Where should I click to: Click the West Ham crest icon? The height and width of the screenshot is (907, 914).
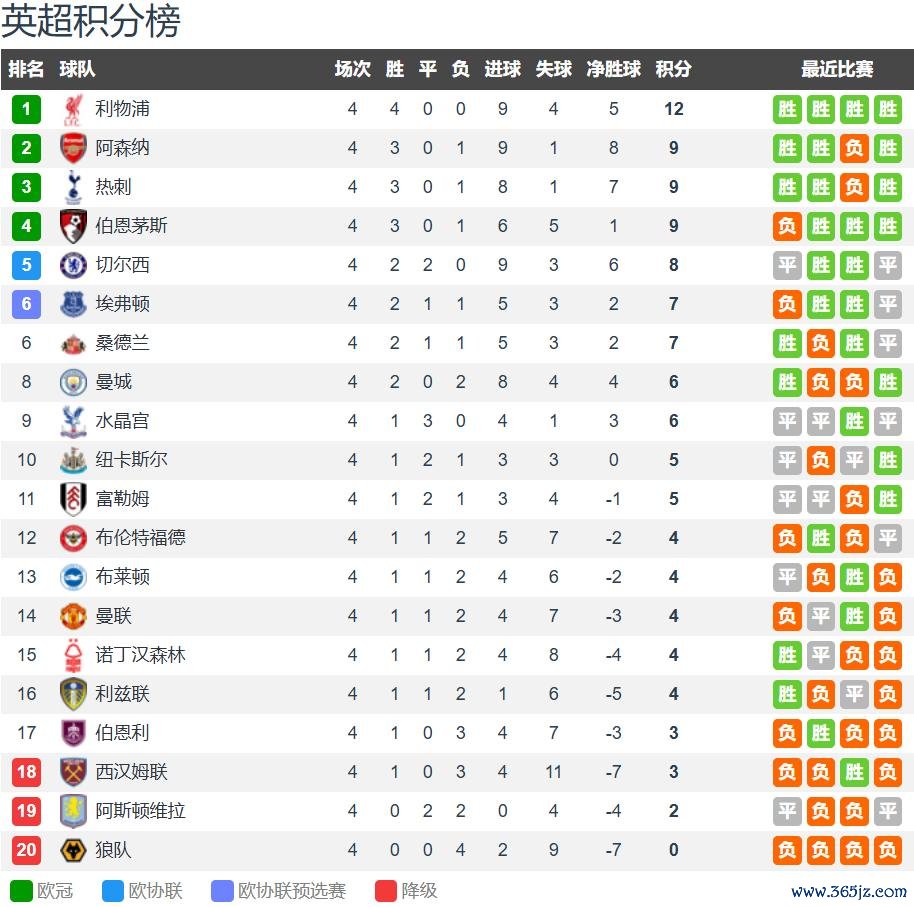(x=73, y=772)
